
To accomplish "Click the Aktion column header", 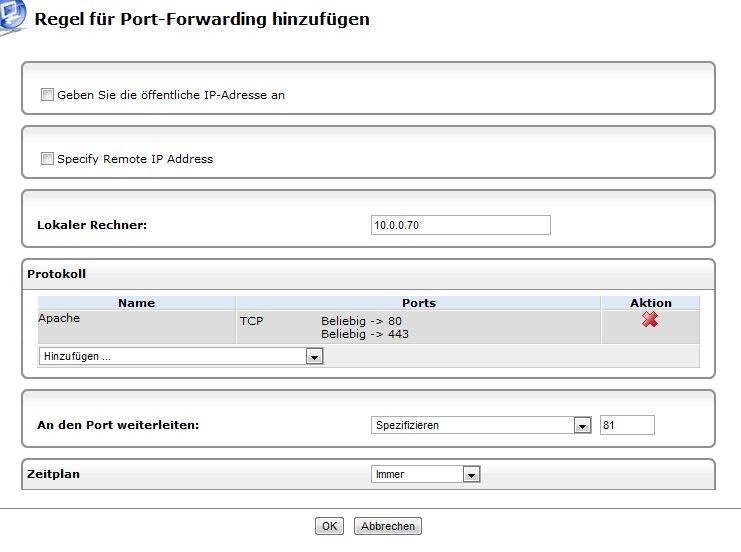I will pyautogui.click(x=650, y=303).
